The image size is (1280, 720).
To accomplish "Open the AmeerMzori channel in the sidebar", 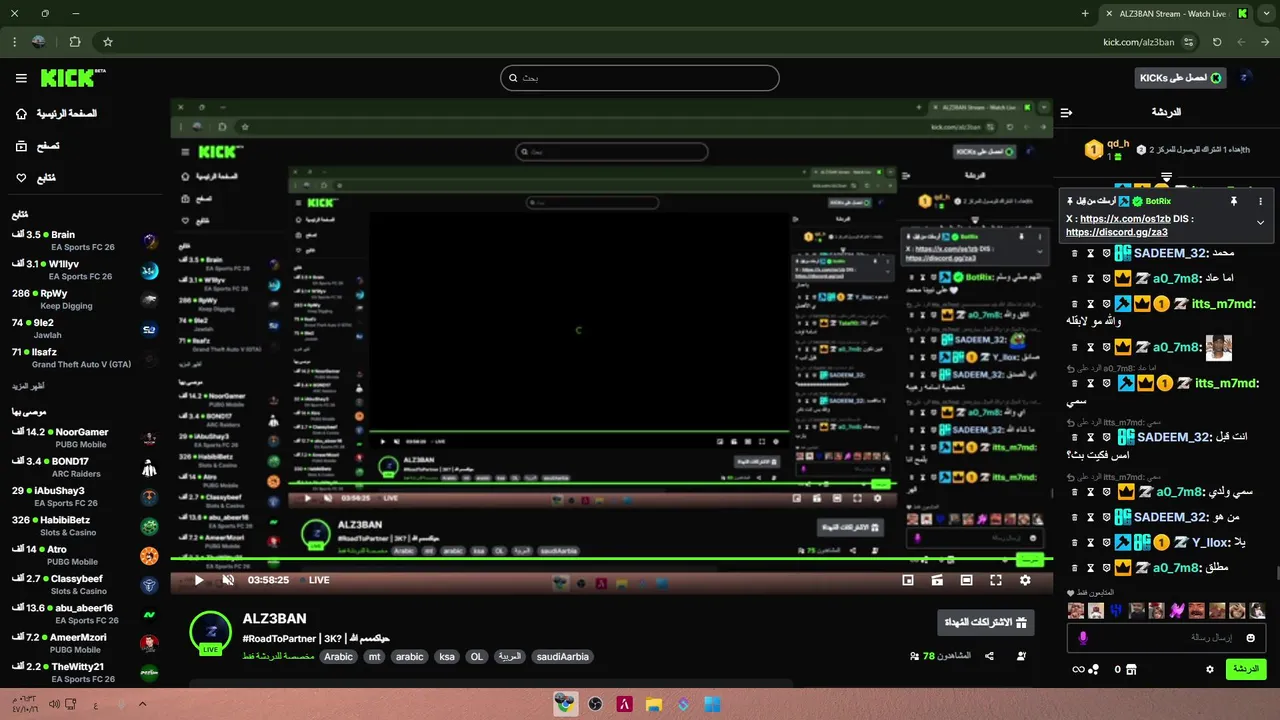I will coord(85,642).
